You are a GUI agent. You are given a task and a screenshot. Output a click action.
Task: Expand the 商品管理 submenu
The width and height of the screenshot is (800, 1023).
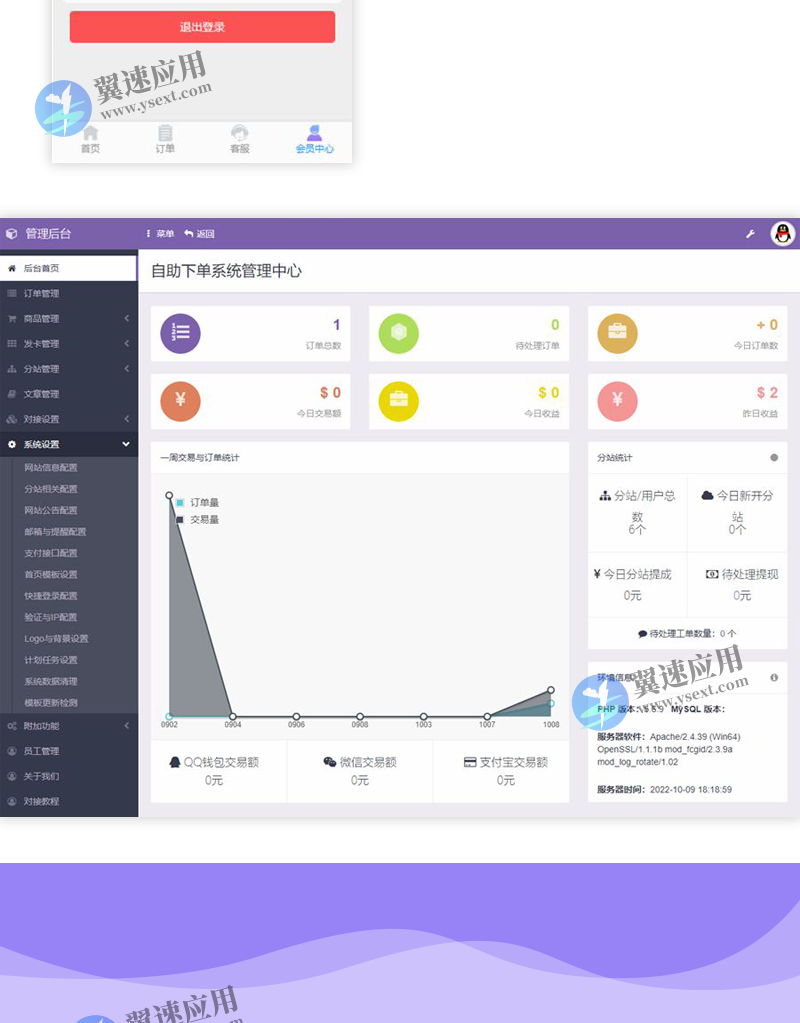(x=40, y=319)
